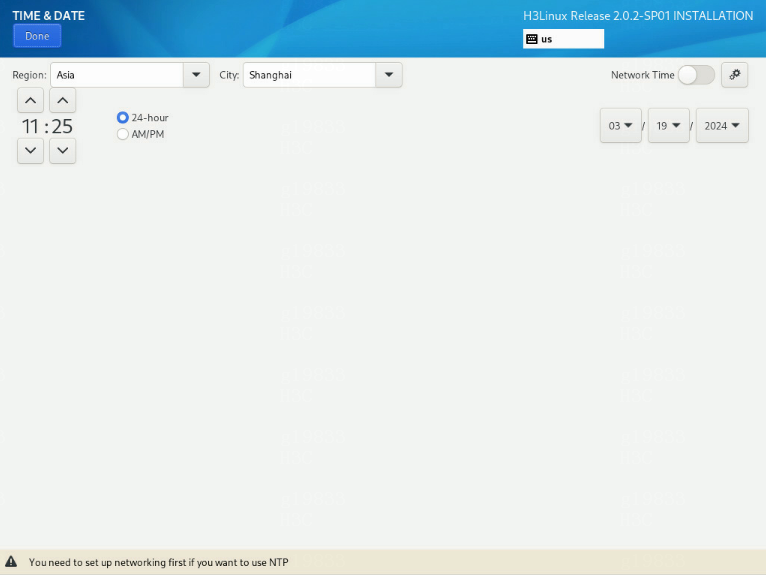Click the Done button
The image size is (766, 575).
pyautogui.click(x=37, y=36)
